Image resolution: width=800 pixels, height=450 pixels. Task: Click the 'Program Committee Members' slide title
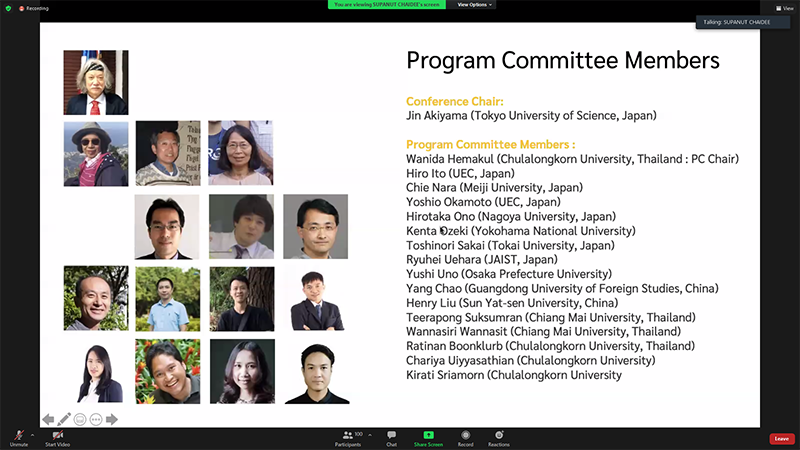563,61
